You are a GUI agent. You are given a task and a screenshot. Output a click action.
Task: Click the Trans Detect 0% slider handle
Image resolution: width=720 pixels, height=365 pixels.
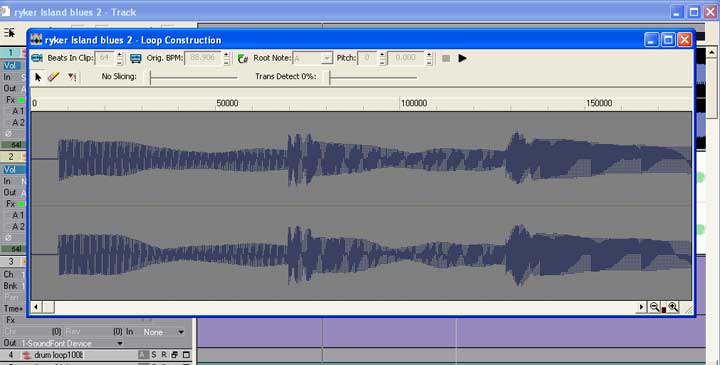click(330, 77)
